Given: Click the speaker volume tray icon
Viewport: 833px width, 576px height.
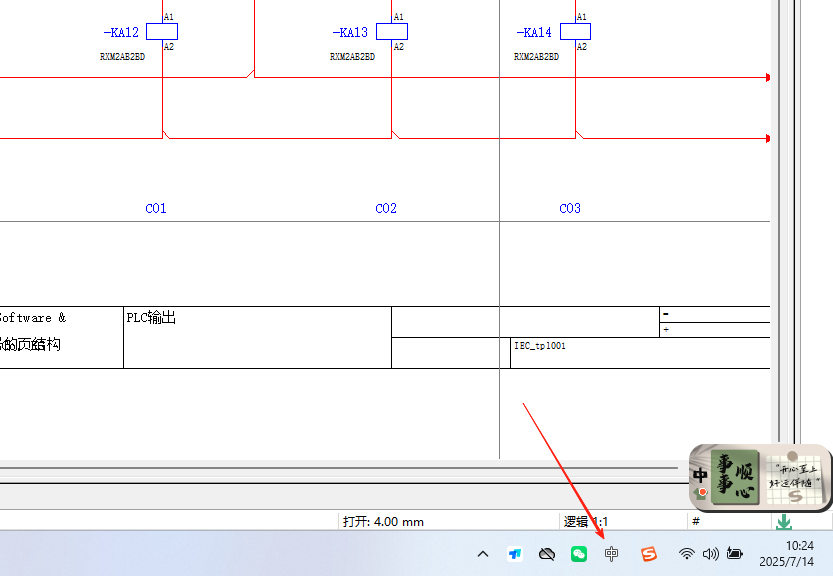Looking at the screenshot, I should tap(711, 553).
